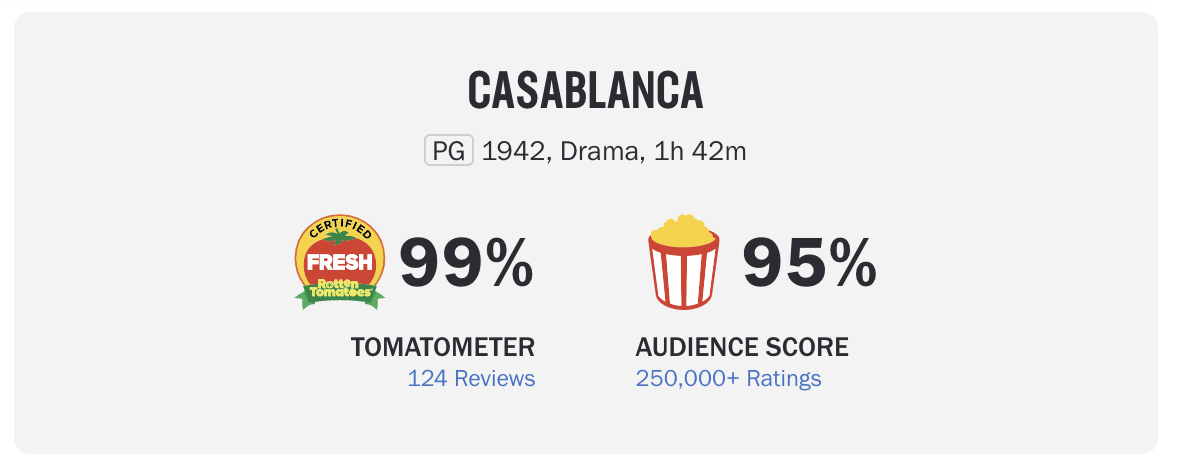Click the PG rating badge
1180x466 pixels.
449,151
